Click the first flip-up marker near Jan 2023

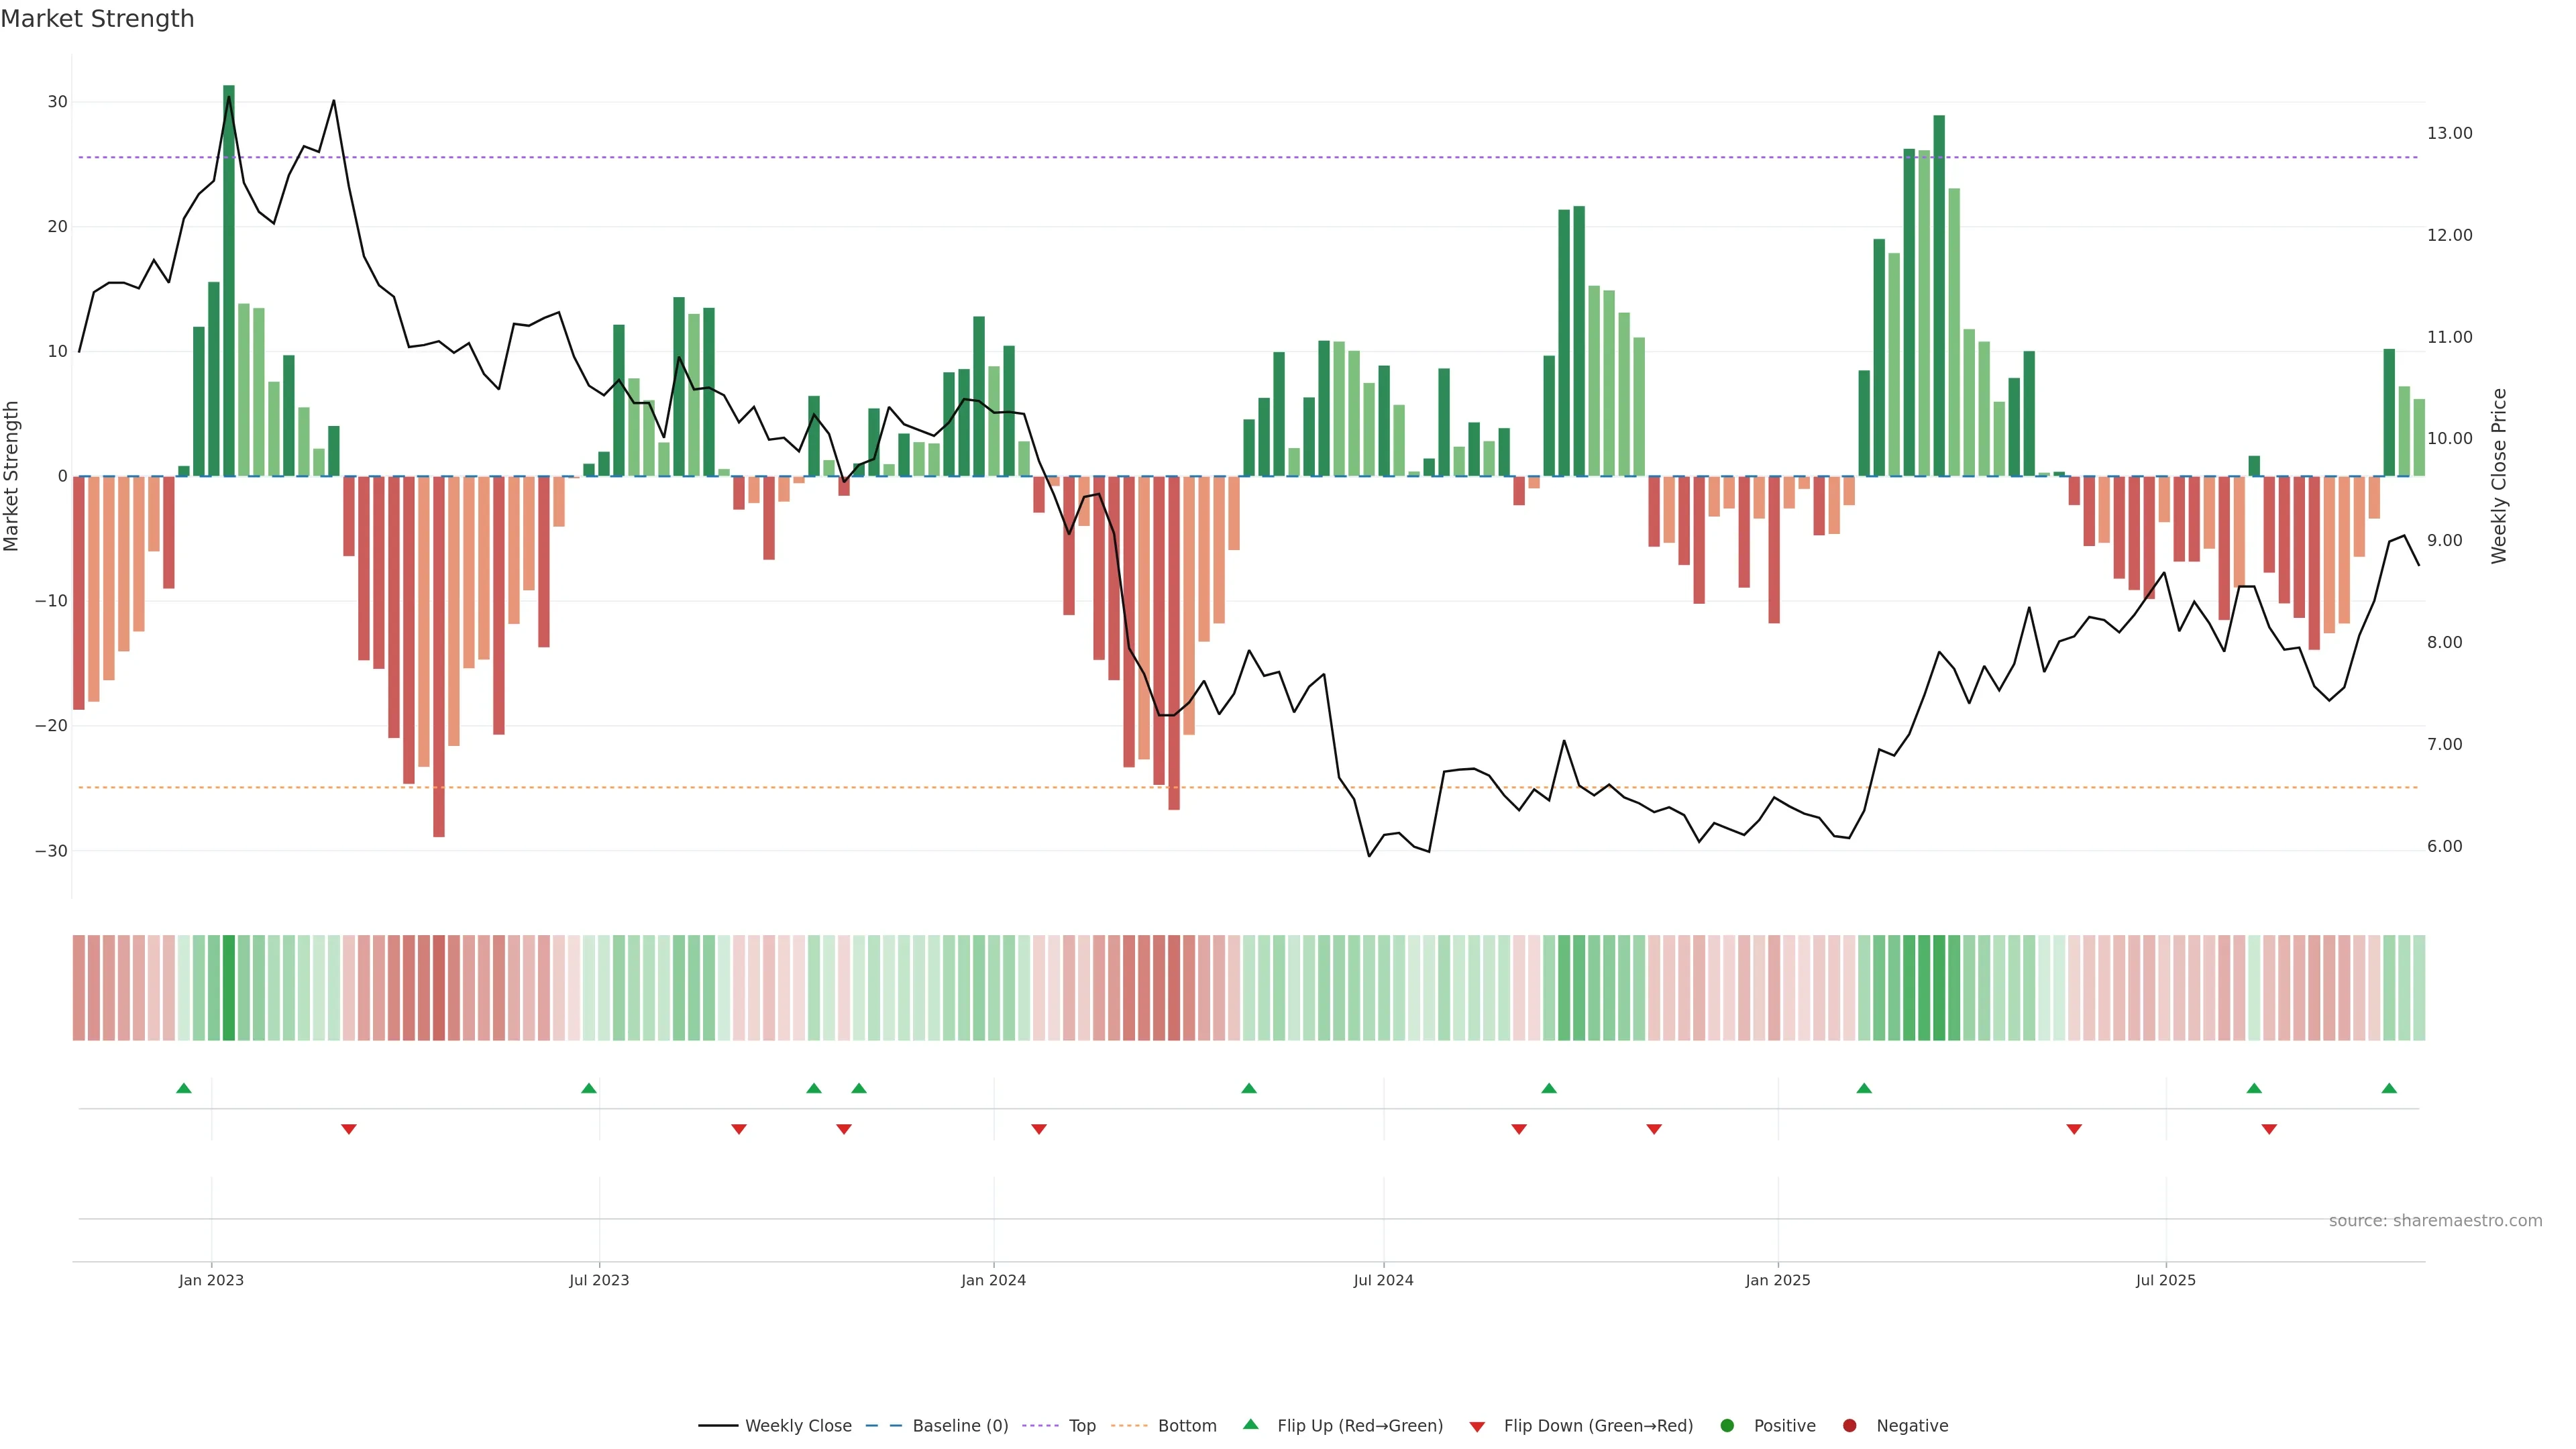click(184, 1088)
